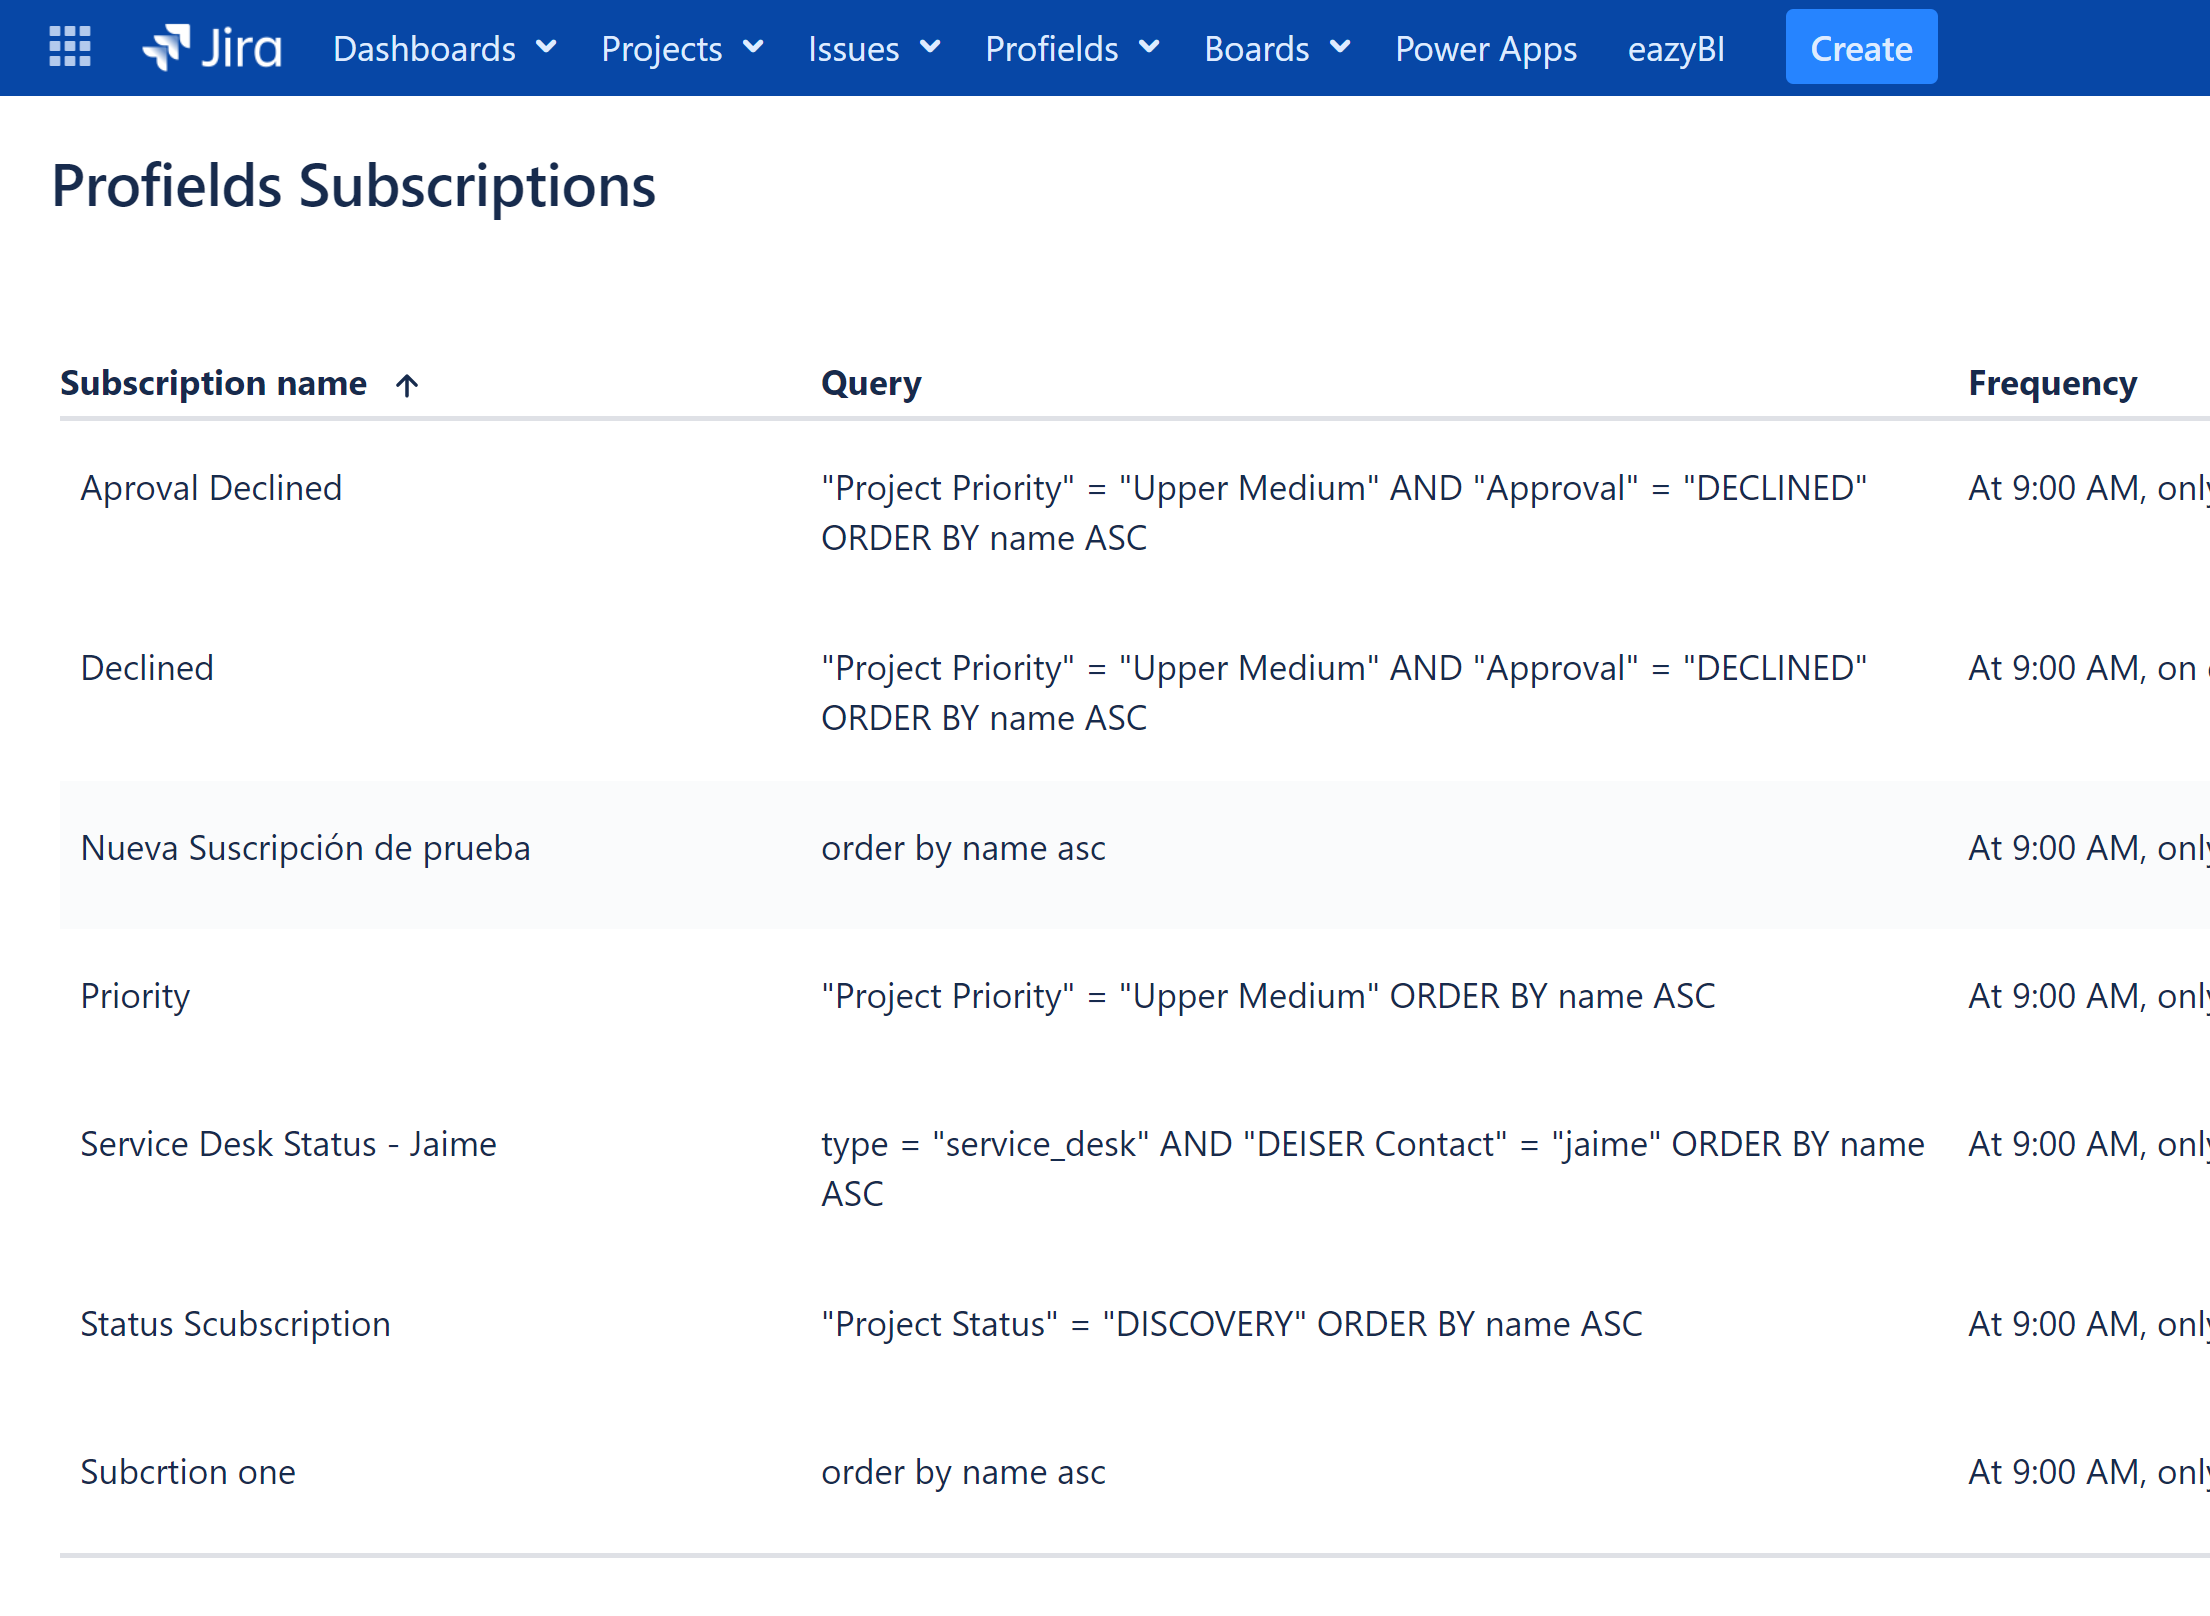Click the Query column header

[x=871, y=383]
